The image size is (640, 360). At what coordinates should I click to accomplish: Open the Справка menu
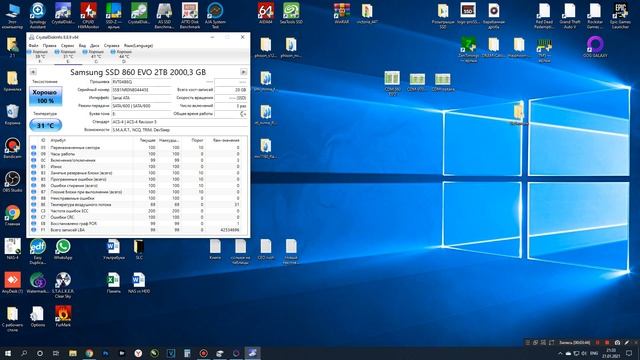(111, 46)
